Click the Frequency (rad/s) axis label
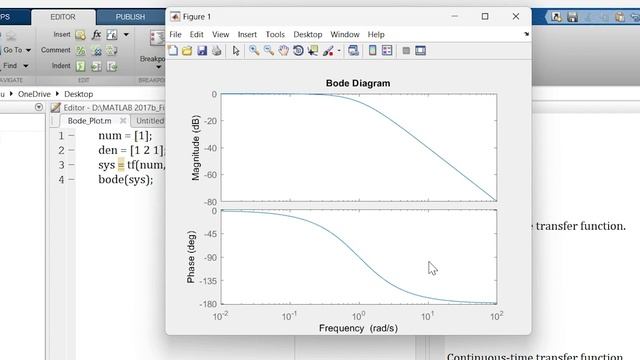This screenshot has width=640, height=360. point(358,328)
